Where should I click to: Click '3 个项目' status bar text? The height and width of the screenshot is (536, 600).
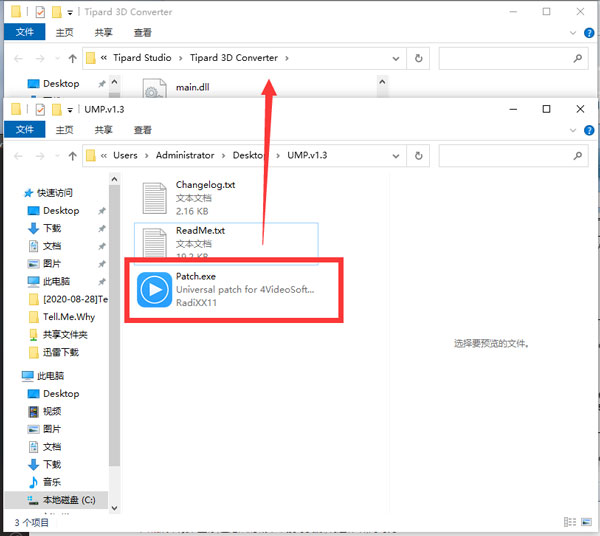click(31, 522)
